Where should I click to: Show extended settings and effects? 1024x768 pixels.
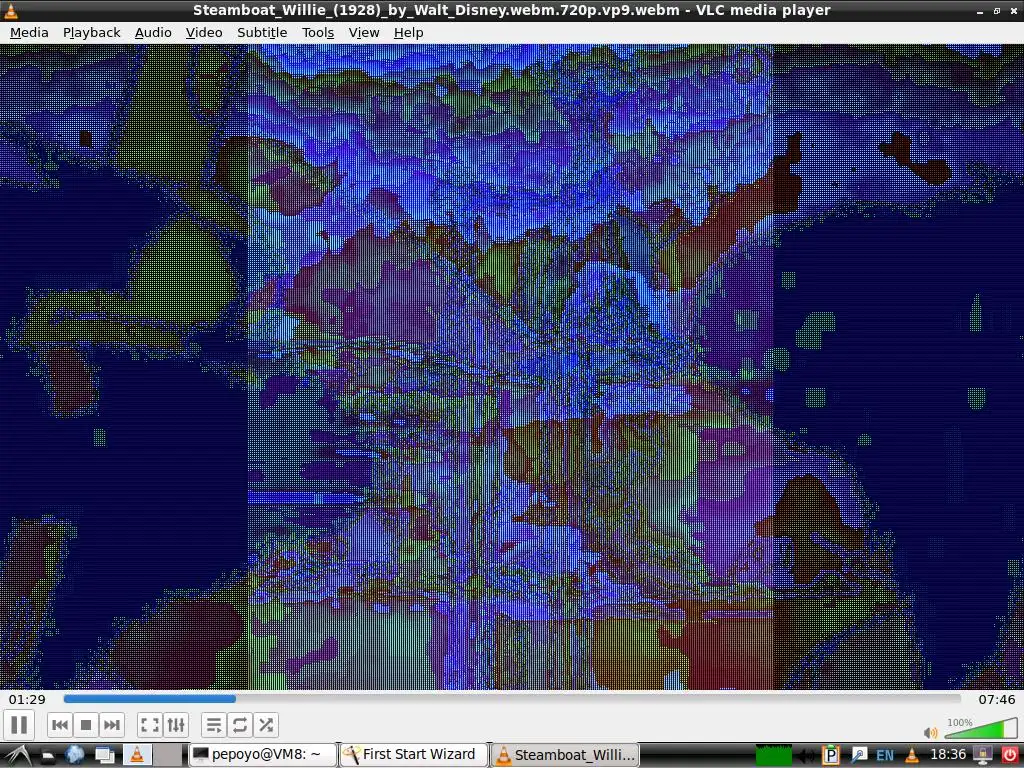point(176,725)
